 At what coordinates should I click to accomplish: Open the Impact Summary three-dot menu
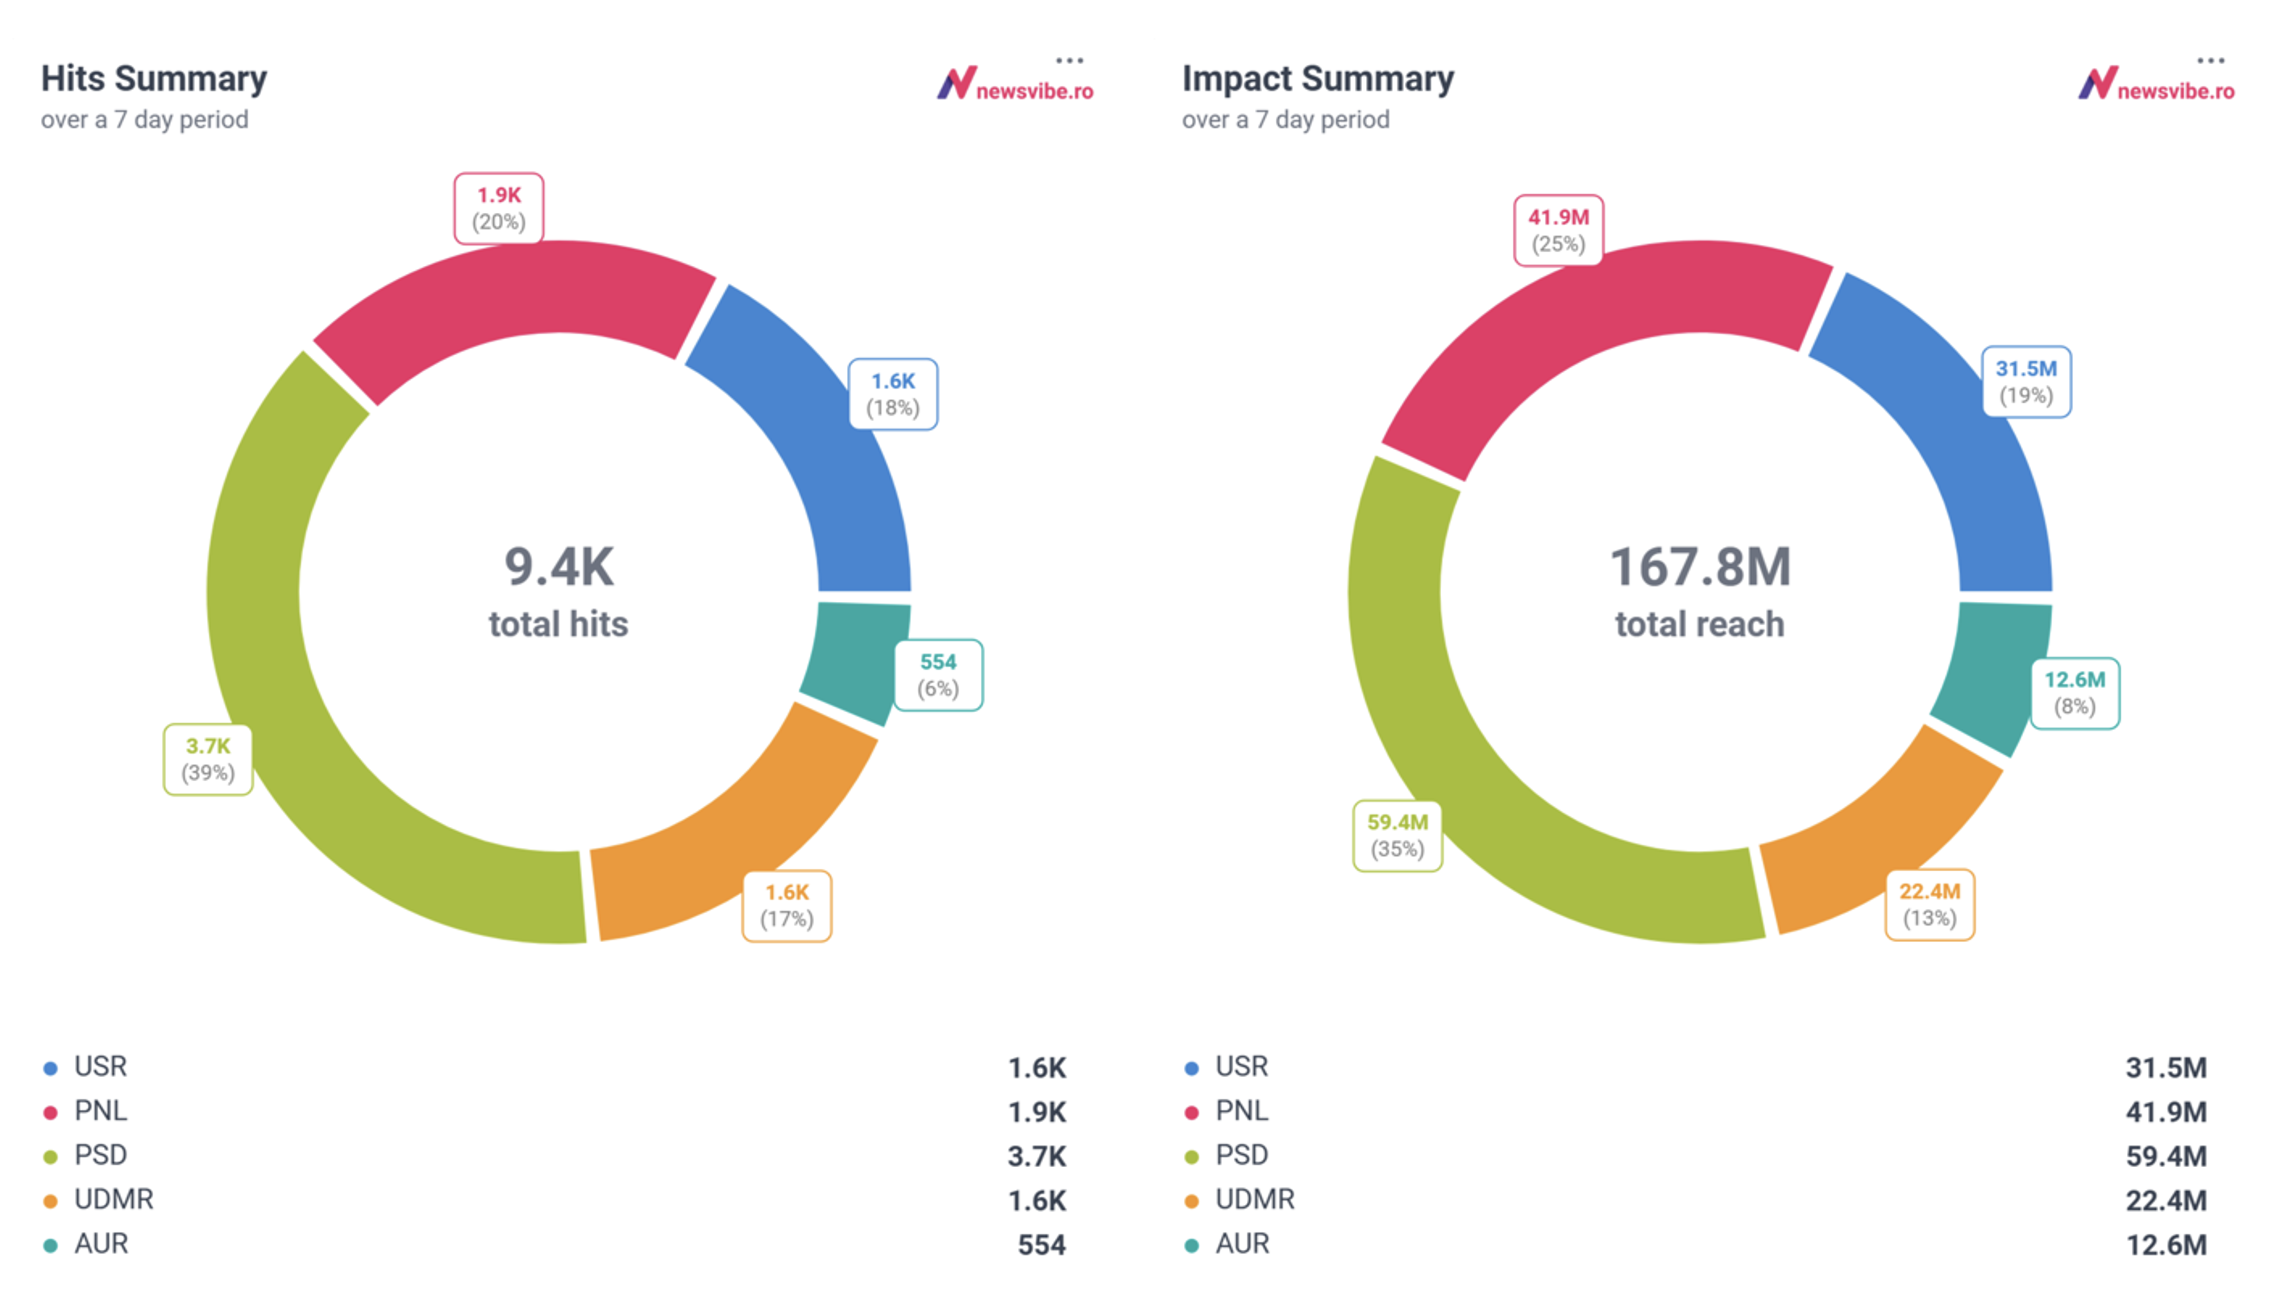[2210, 61]
